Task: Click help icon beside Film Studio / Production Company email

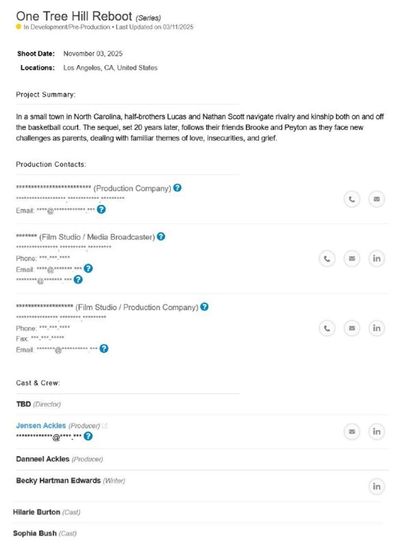Action: (x=104, y=349)
